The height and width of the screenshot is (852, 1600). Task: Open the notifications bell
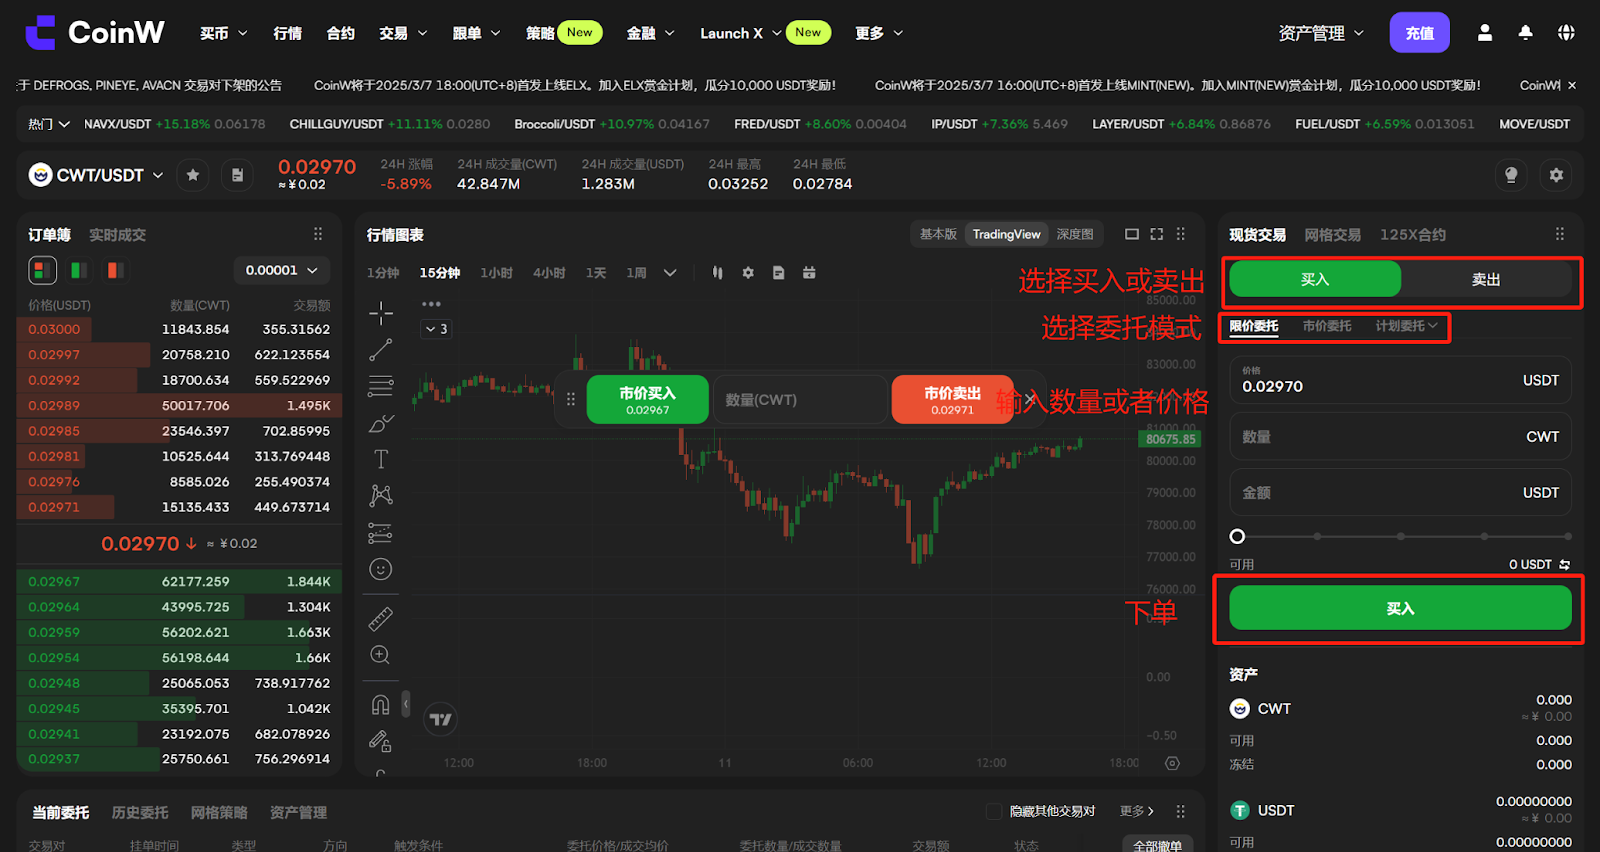coord(1525,33)
